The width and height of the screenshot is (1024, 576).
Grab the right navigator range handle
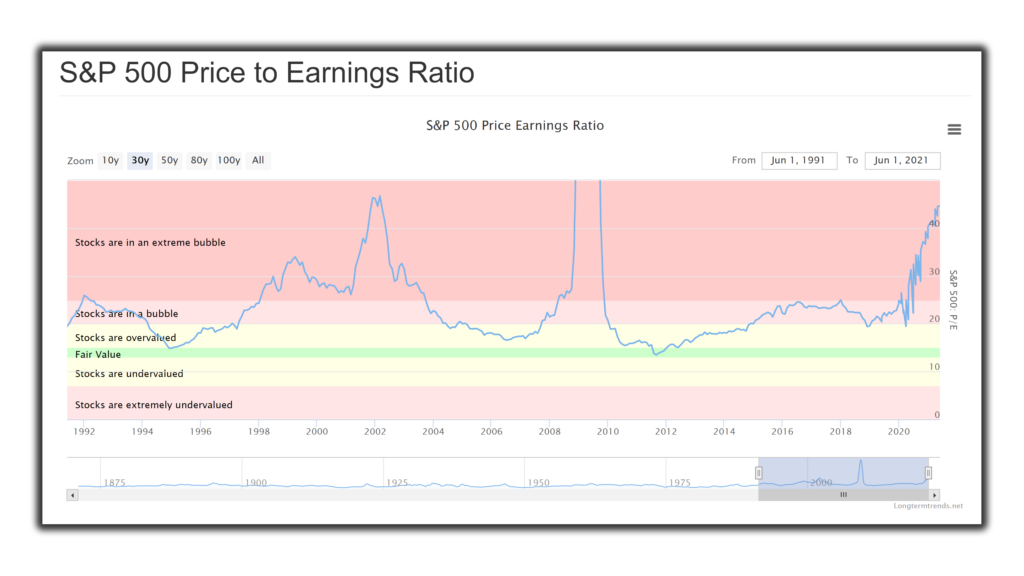click(x=928, y=472)
